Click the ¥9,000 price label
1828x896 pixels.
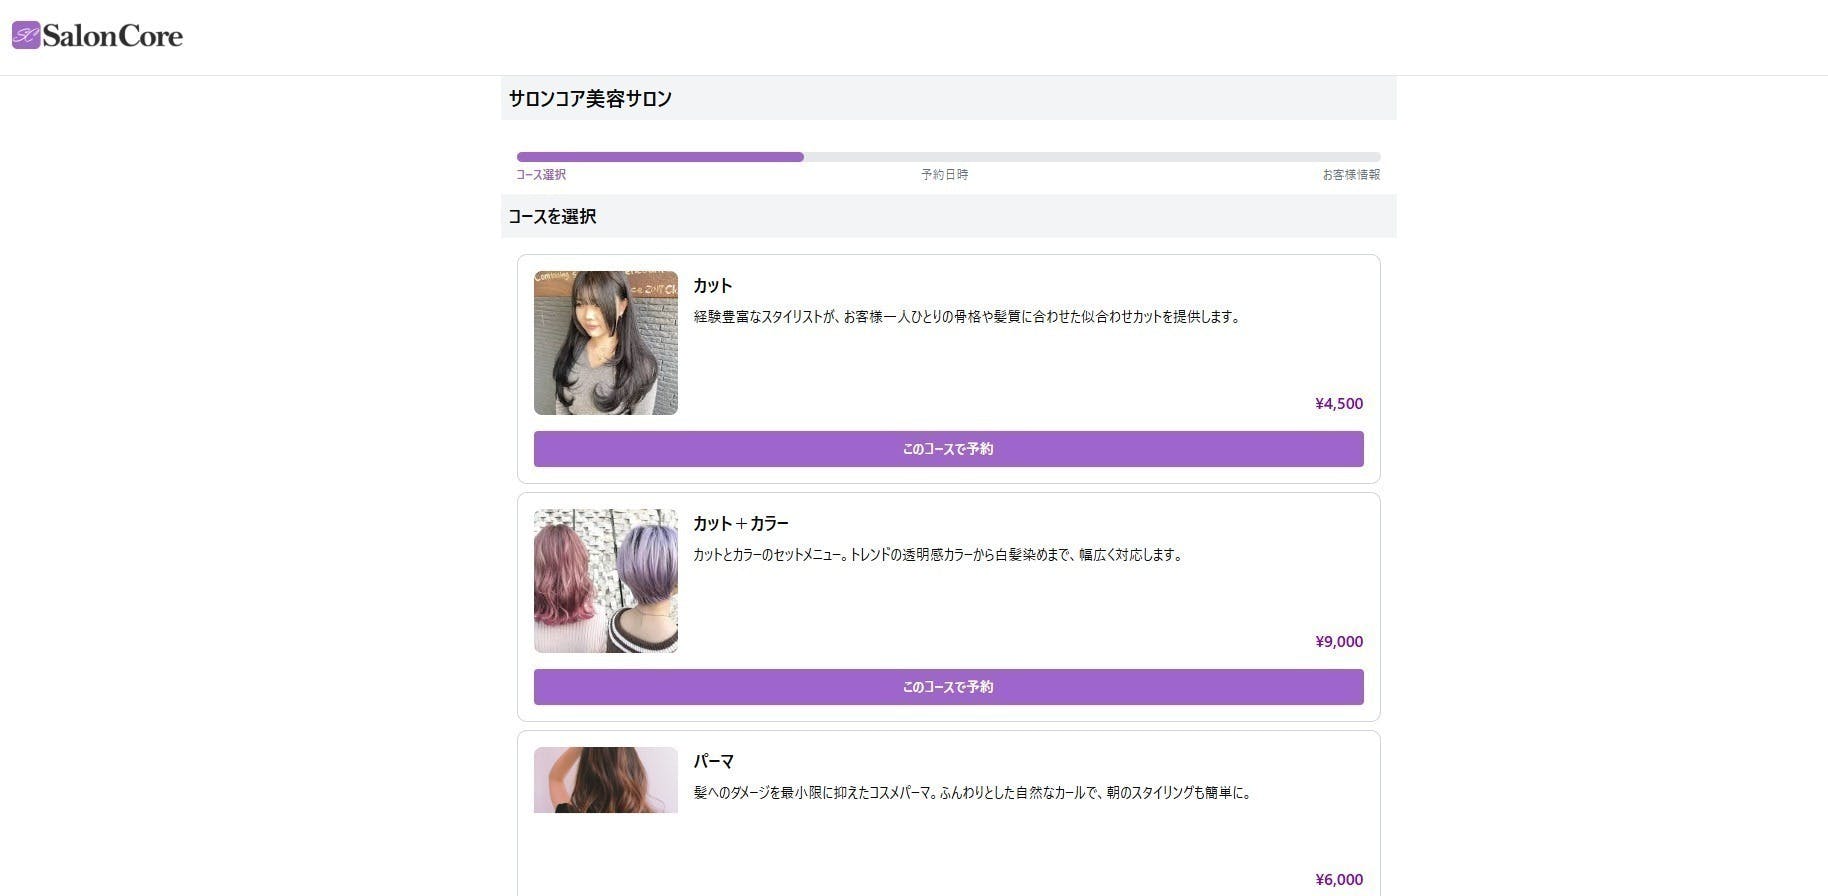(1338, 642)
